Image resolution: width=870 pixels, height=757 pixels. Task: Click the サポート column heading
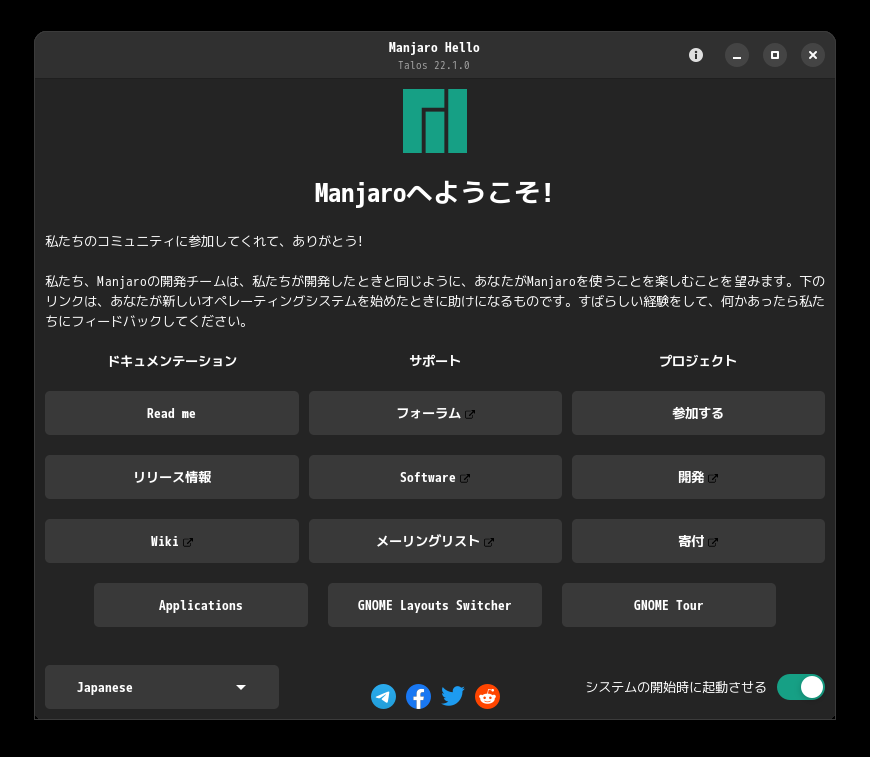[x=435, y=361]
